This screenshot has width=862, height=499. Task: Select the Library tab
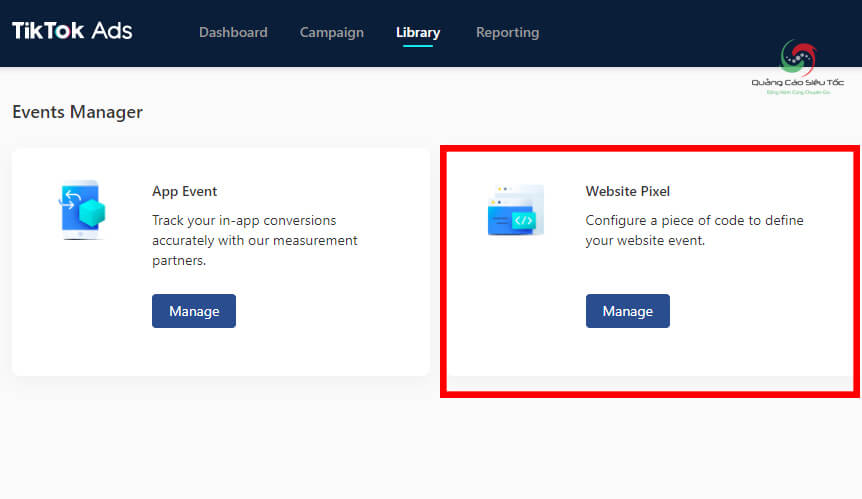coord(418,33)
